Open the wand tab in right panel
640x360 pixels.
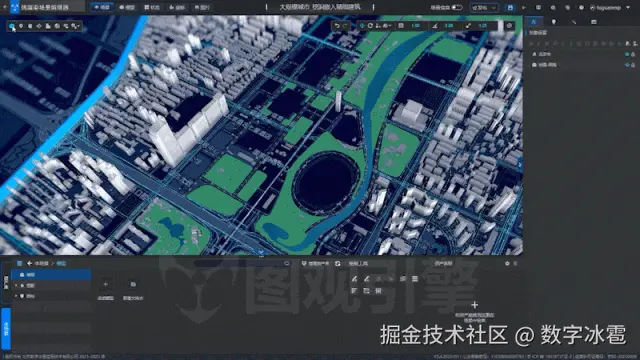tap(574, 22)
